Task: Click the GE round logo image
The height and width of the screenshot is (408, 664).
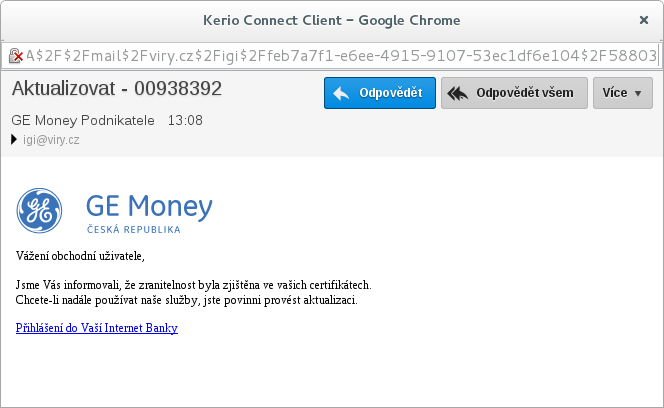Action: (x=39, y=211)
